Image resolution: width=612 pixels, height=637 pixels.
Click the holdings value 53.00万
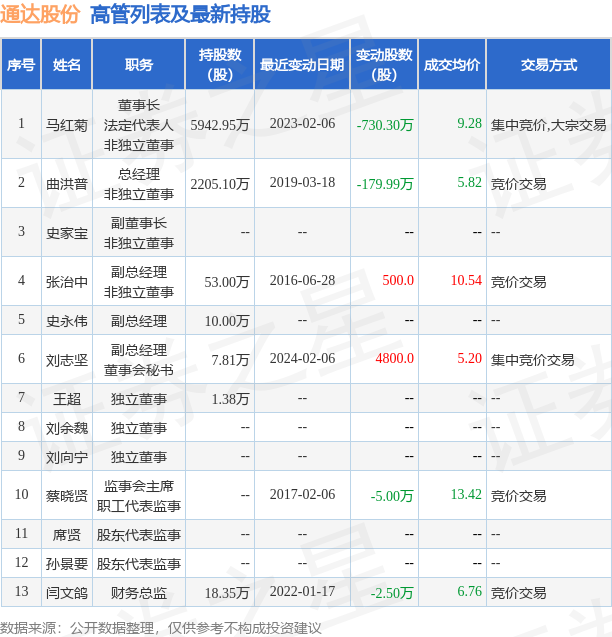point(227,282)
